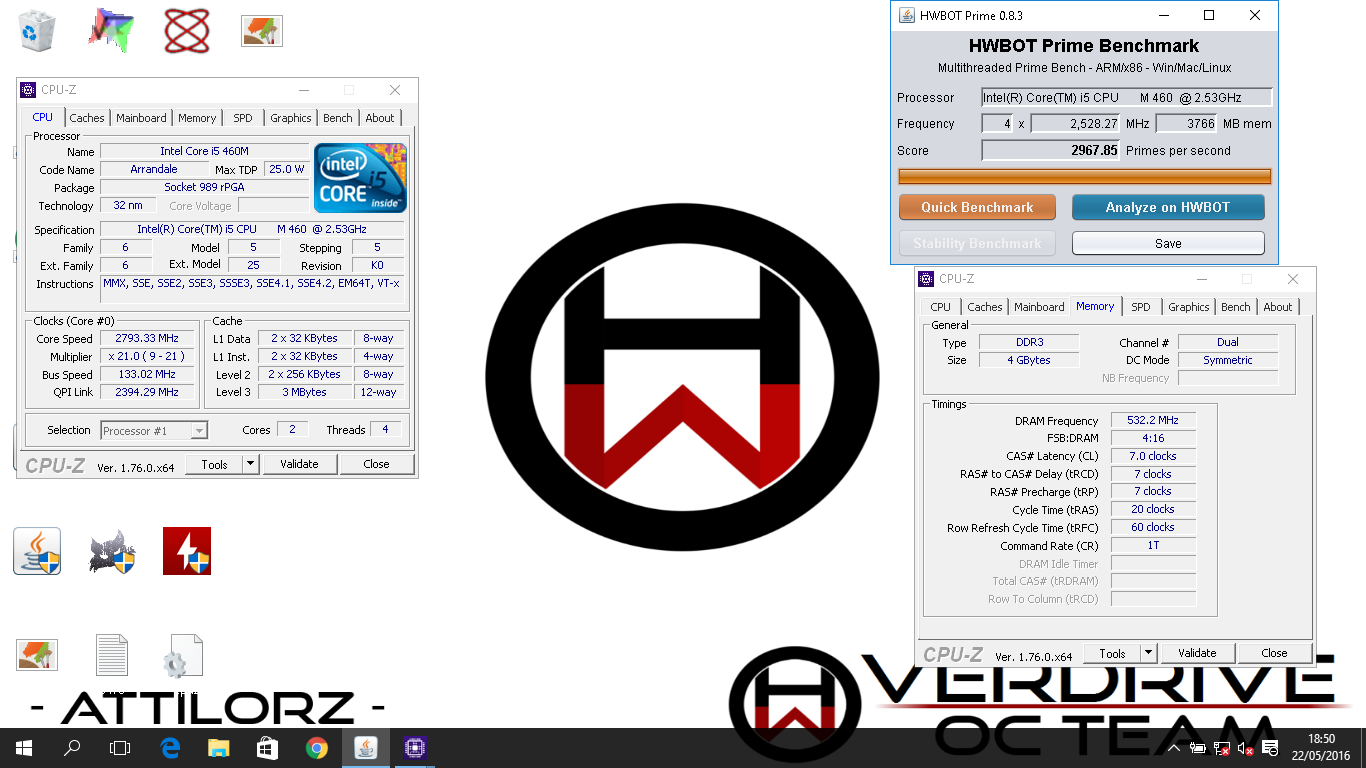Click the Intel Core i5 logo in CPU-Z
1366x768 pixels.
[360, 178]
